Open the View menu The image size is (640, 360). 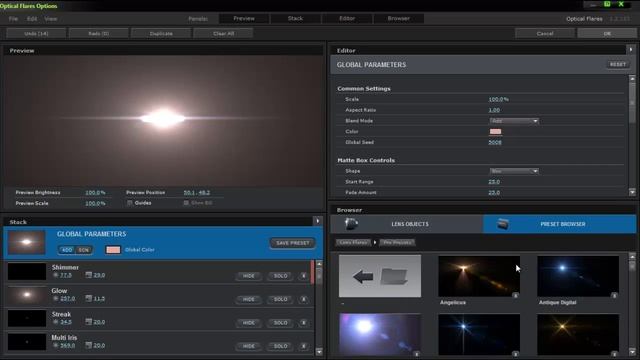51,19
